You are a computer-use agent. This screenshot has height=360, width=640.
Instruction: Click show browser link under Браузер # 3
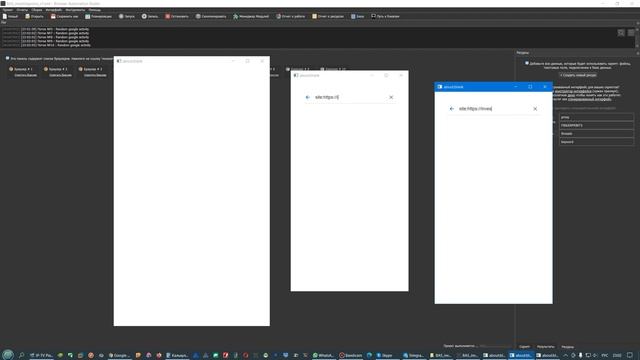pyautogui.click(x=95, y=75)
